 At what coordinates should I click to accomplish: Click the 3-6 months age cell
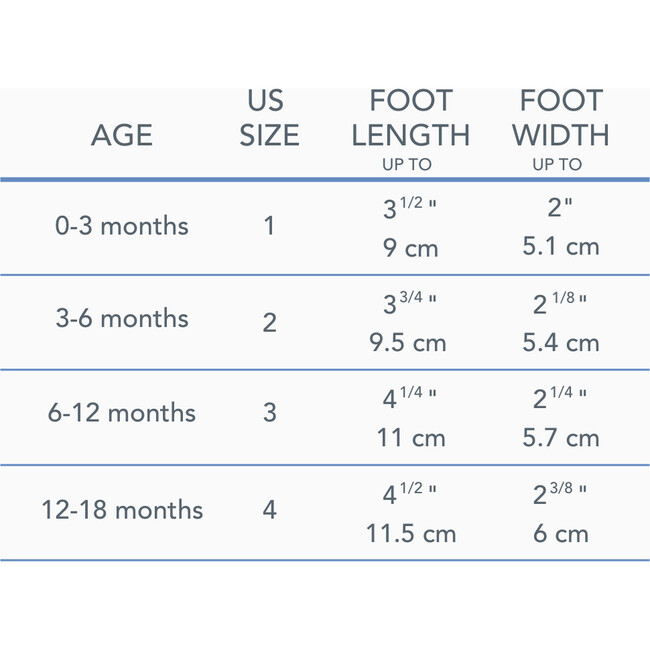(x=122, y=319)
